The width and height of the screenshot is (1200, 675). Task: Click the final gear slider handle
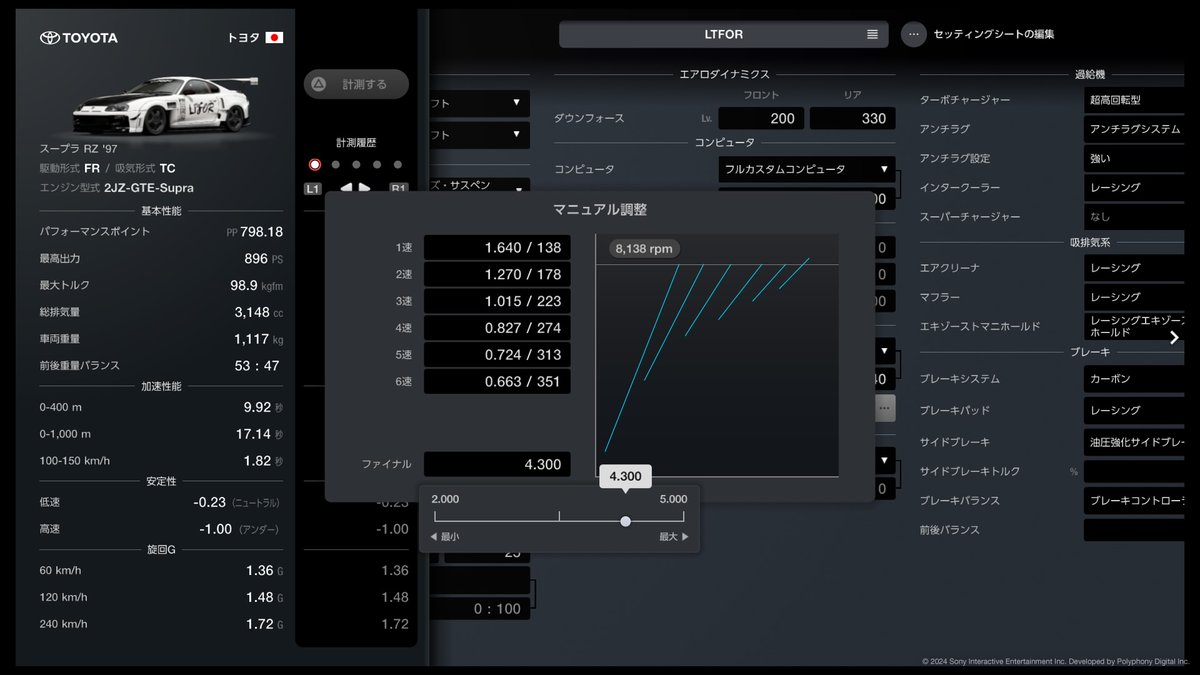click(625, 521)
